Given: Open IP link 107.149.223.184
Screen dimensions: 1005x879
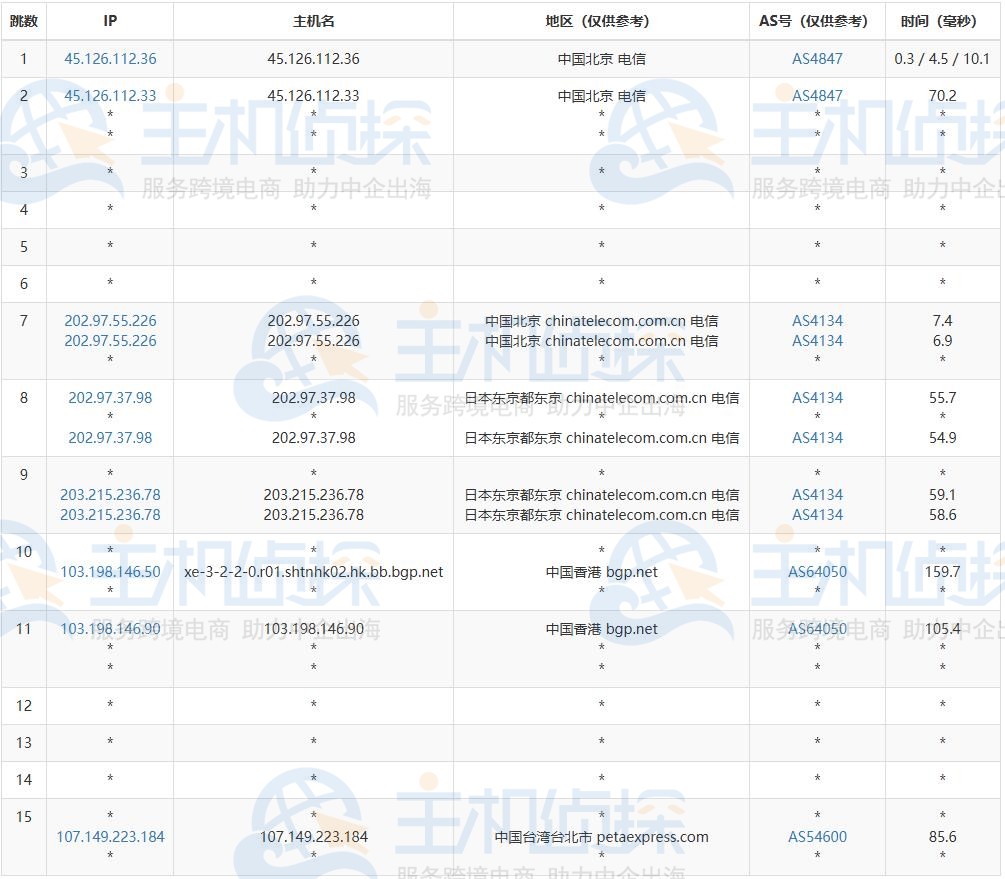Looking at the screenshot, I should click(x=110, y=837).
